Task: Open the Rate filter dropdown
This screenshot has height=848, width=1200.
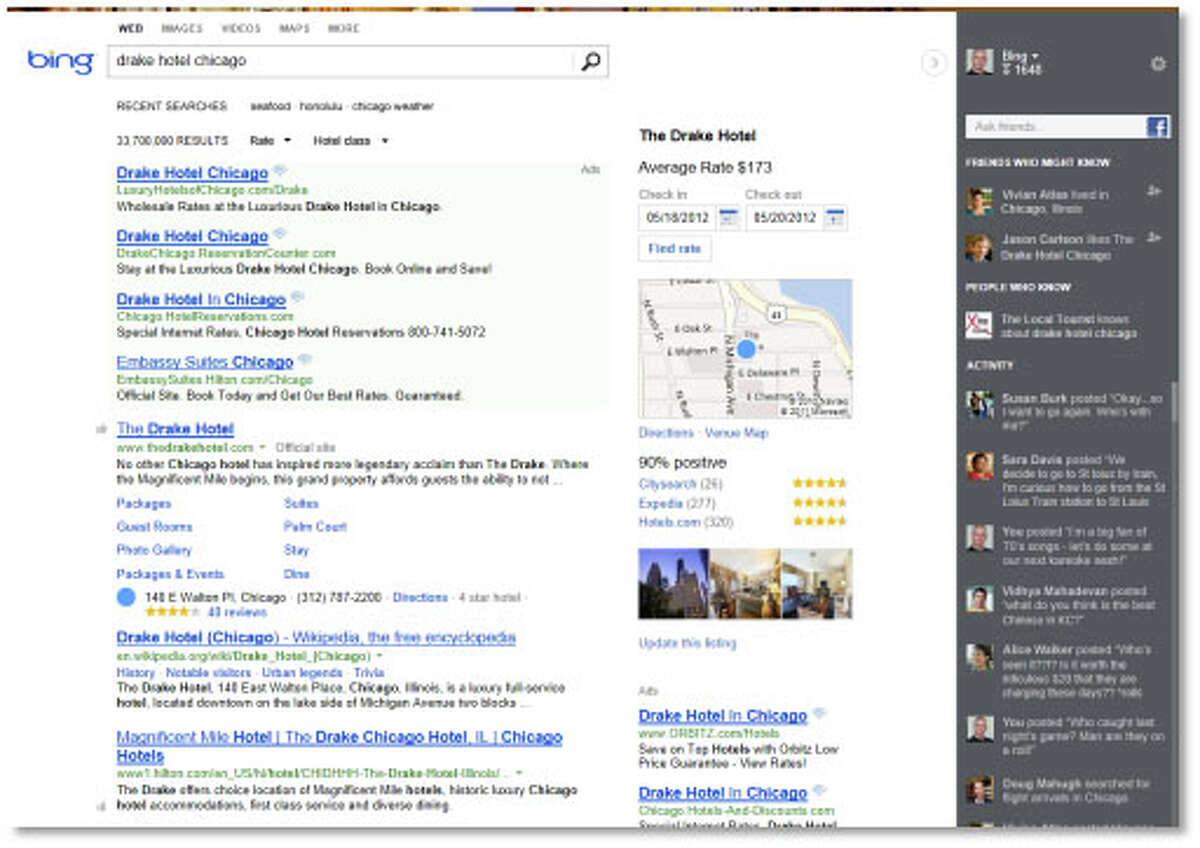Action: pyautogui.click(x=268, y=141)
